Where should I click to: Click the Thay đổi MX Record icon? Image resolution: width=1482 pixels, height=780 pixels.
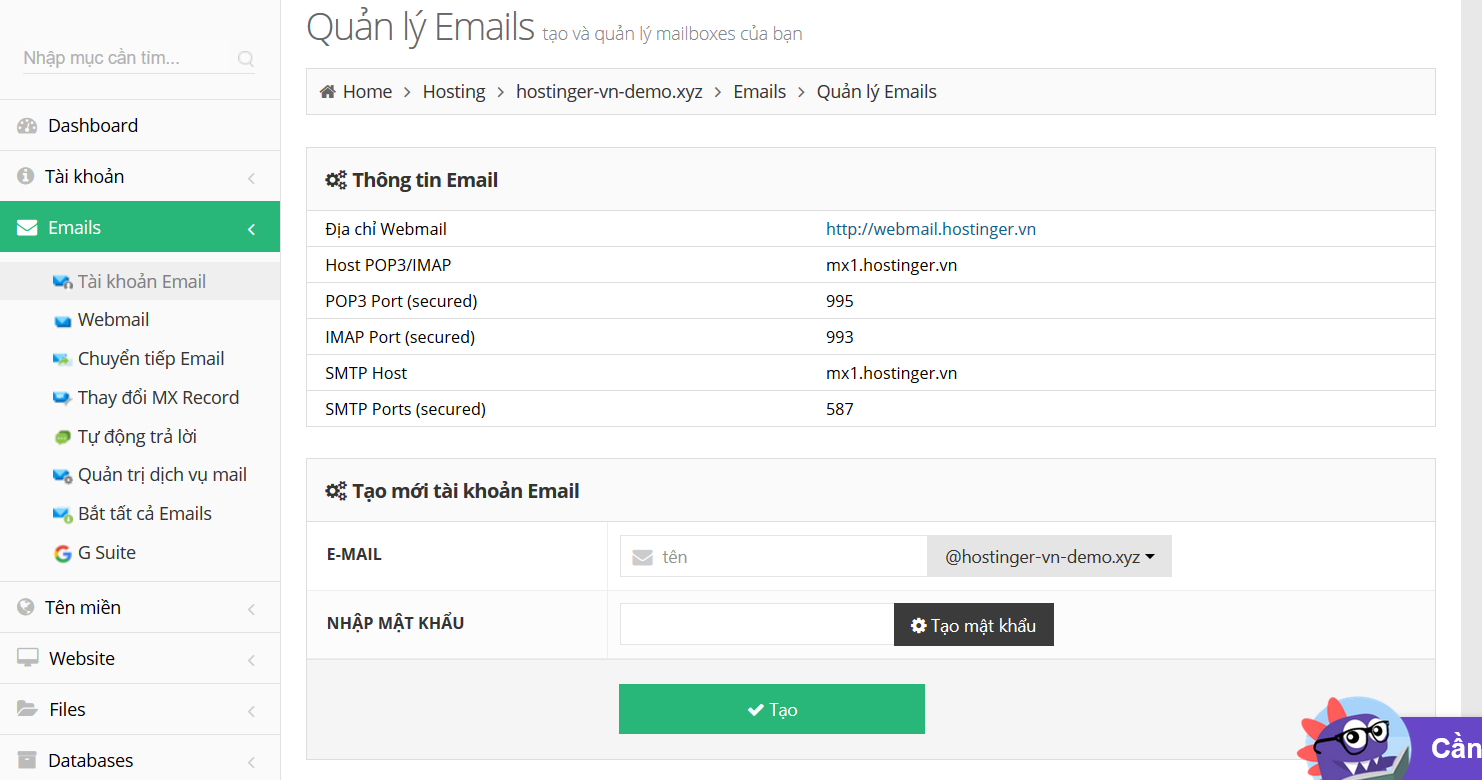[62, 398]
